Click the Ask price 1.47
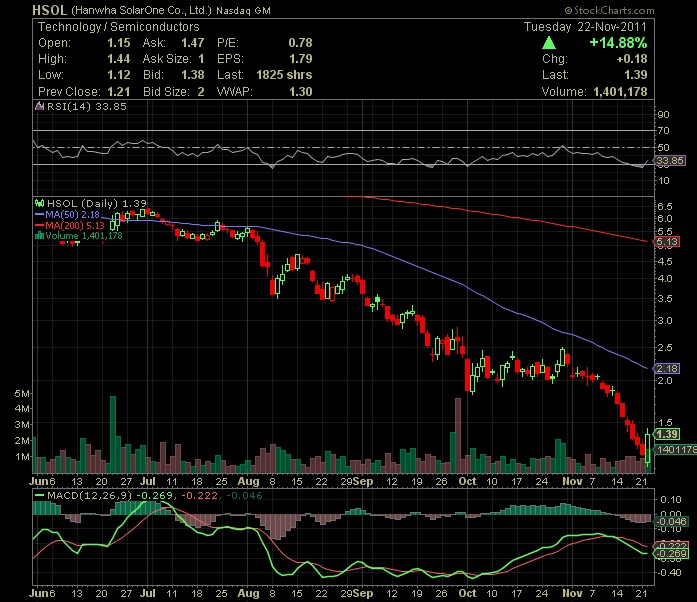697x602 pixels. [x=192, y=43]
